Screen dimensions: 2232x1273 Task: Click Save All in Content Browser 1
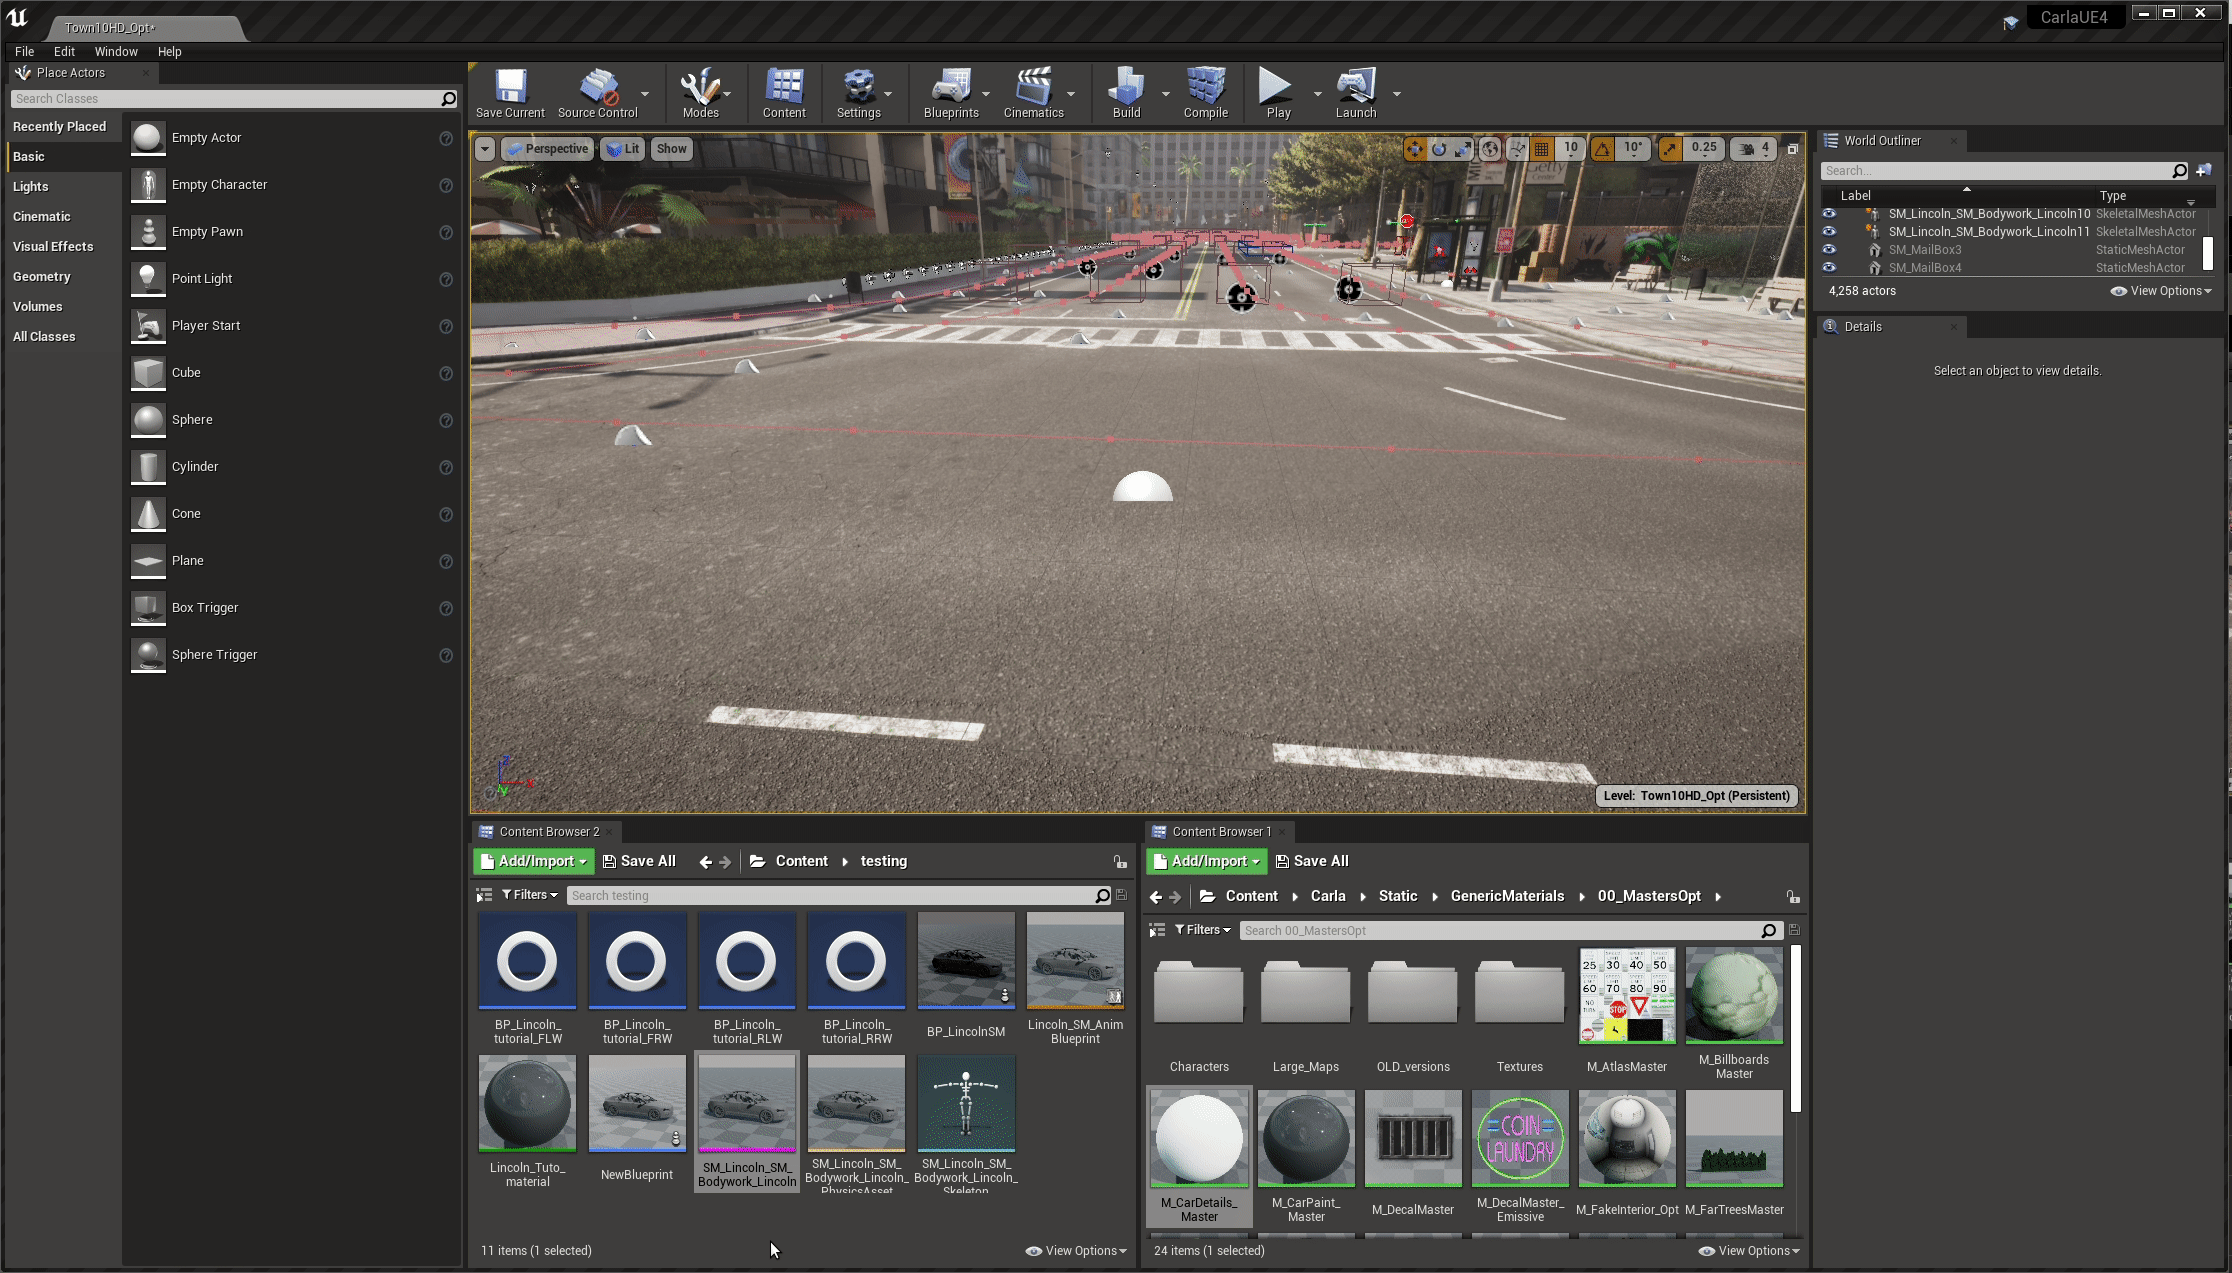(x=1312, y=860)
